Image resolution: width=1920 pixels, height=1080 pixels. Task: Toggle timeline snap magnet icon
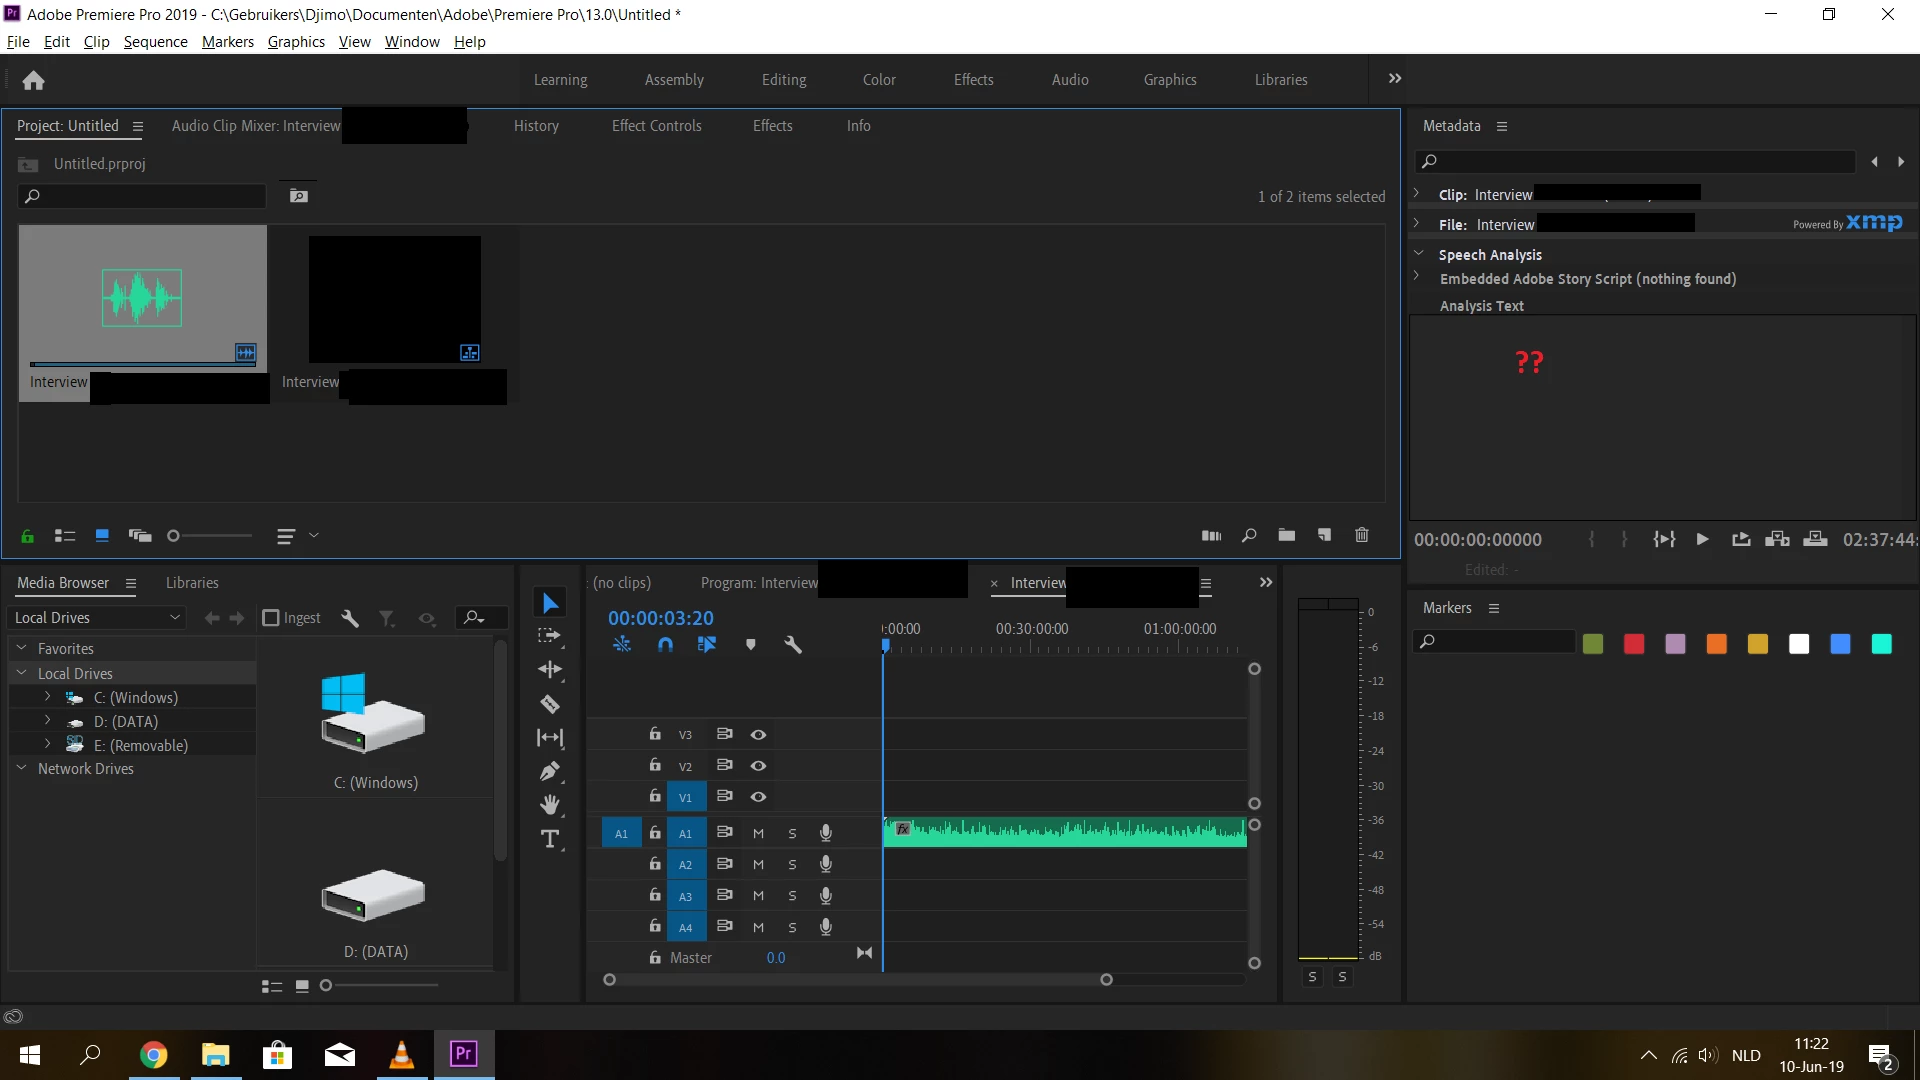pyautogui.click(x=665, y=645)
